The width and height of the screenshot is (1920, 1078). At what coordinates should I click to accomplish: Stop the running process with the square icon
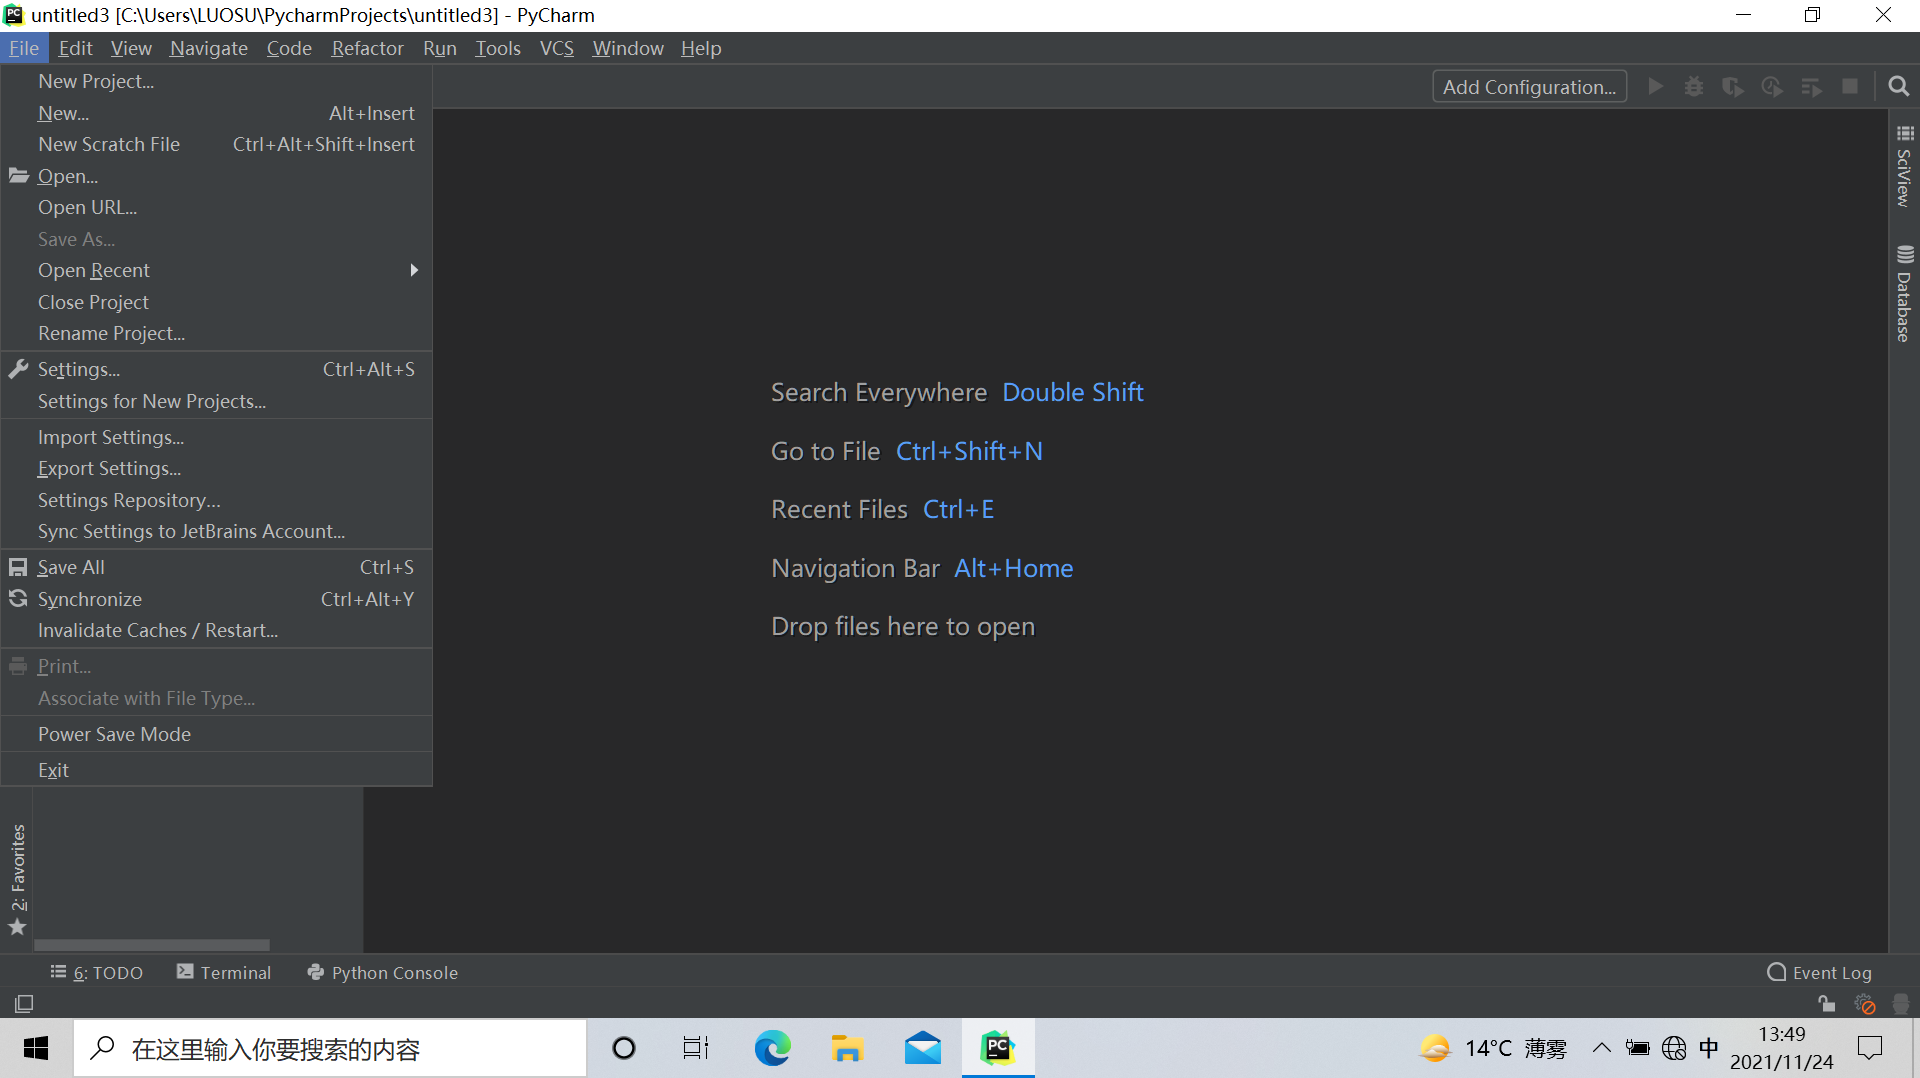click(1850, 86)
